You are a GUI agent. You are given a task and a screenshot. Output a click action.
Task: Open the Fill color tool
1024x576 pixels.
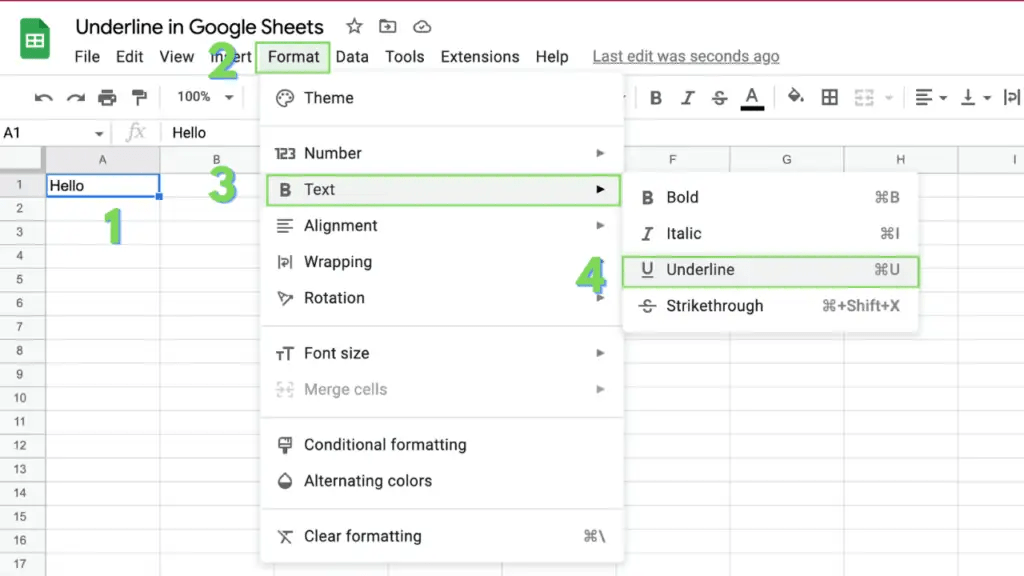796,97
